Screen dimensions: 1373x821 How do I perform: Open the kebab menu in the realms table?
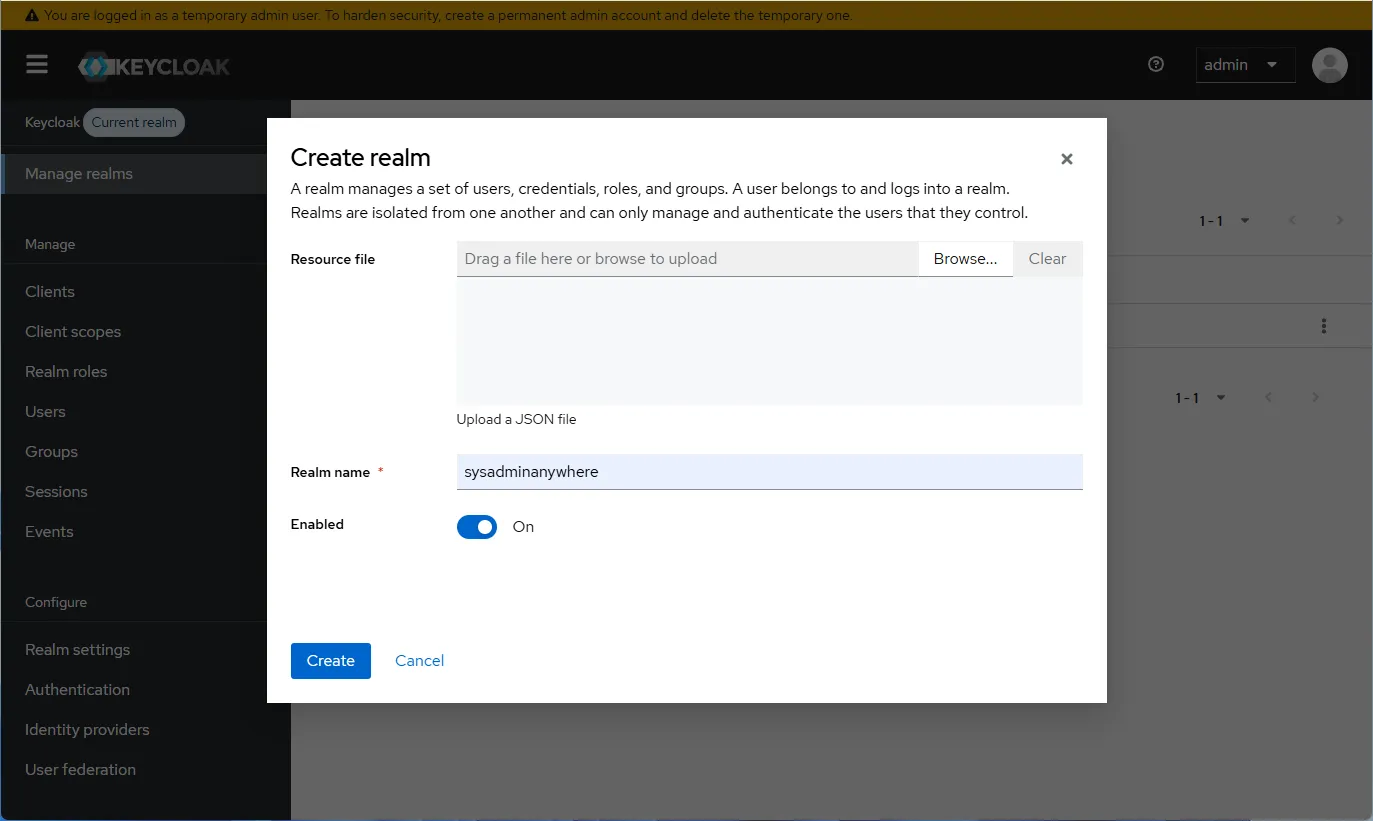point(1324,325)
